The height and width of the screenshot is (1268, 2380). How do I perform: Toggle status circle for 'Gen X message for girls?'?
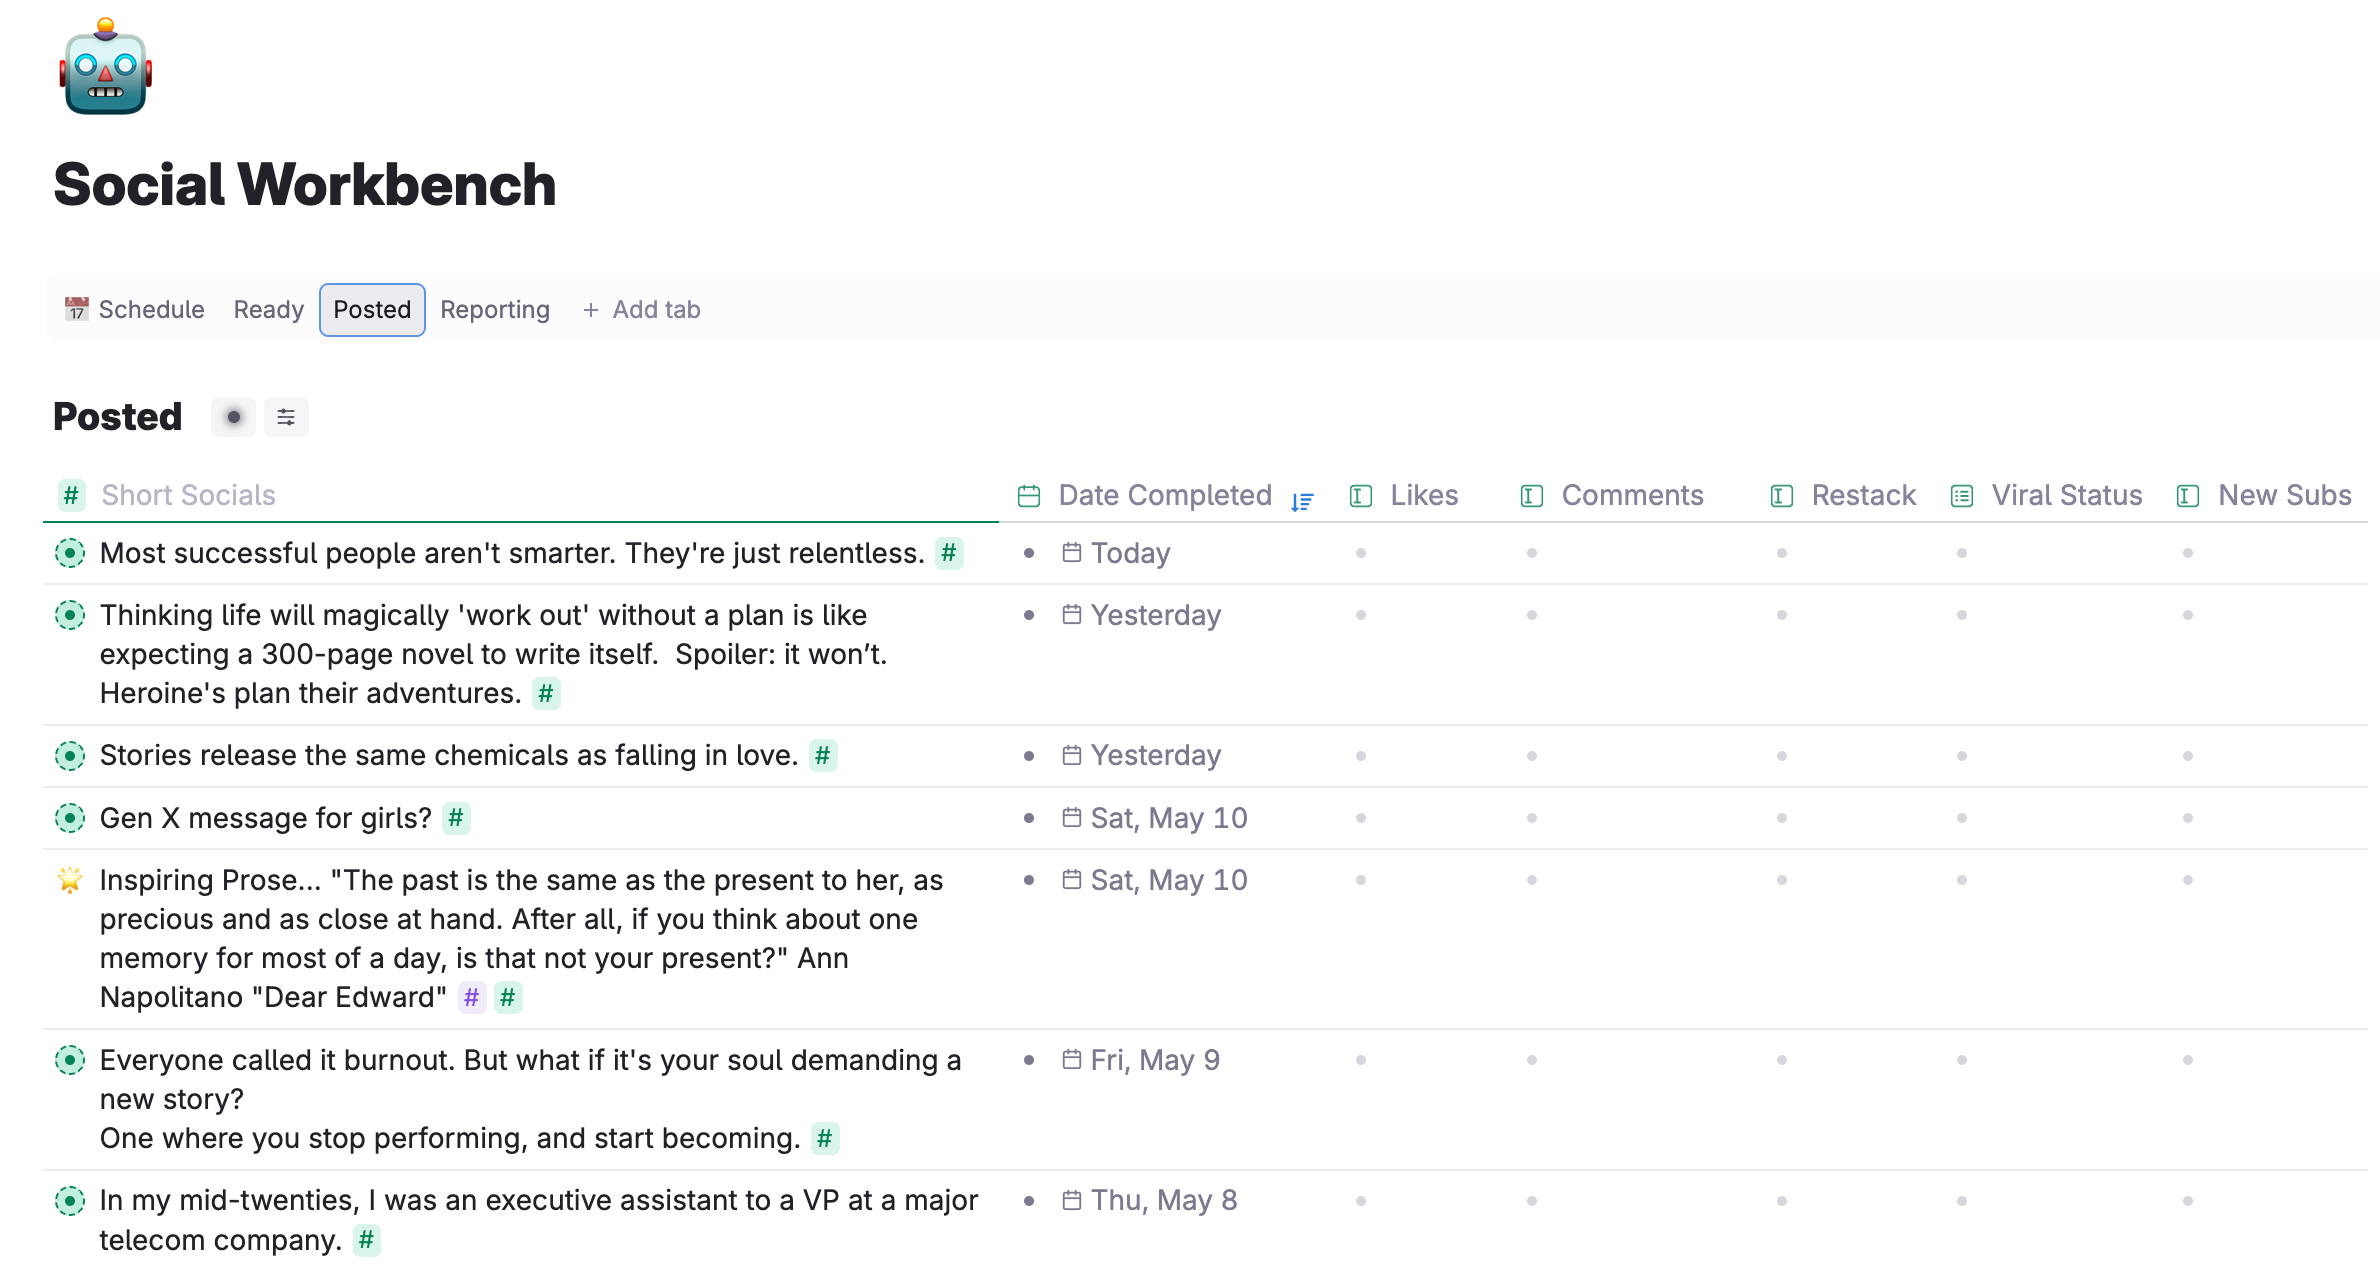pos(70,818)
